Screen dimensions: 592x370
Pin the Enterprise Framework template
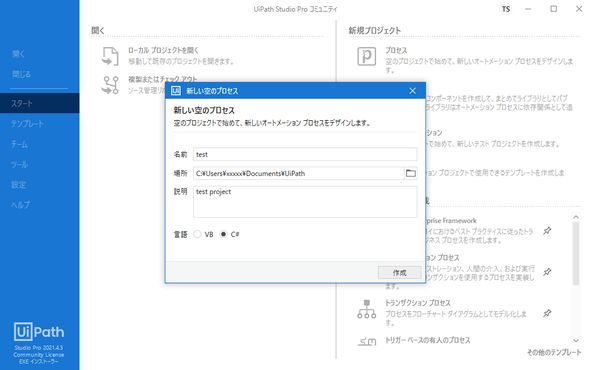tap(547, 230)
